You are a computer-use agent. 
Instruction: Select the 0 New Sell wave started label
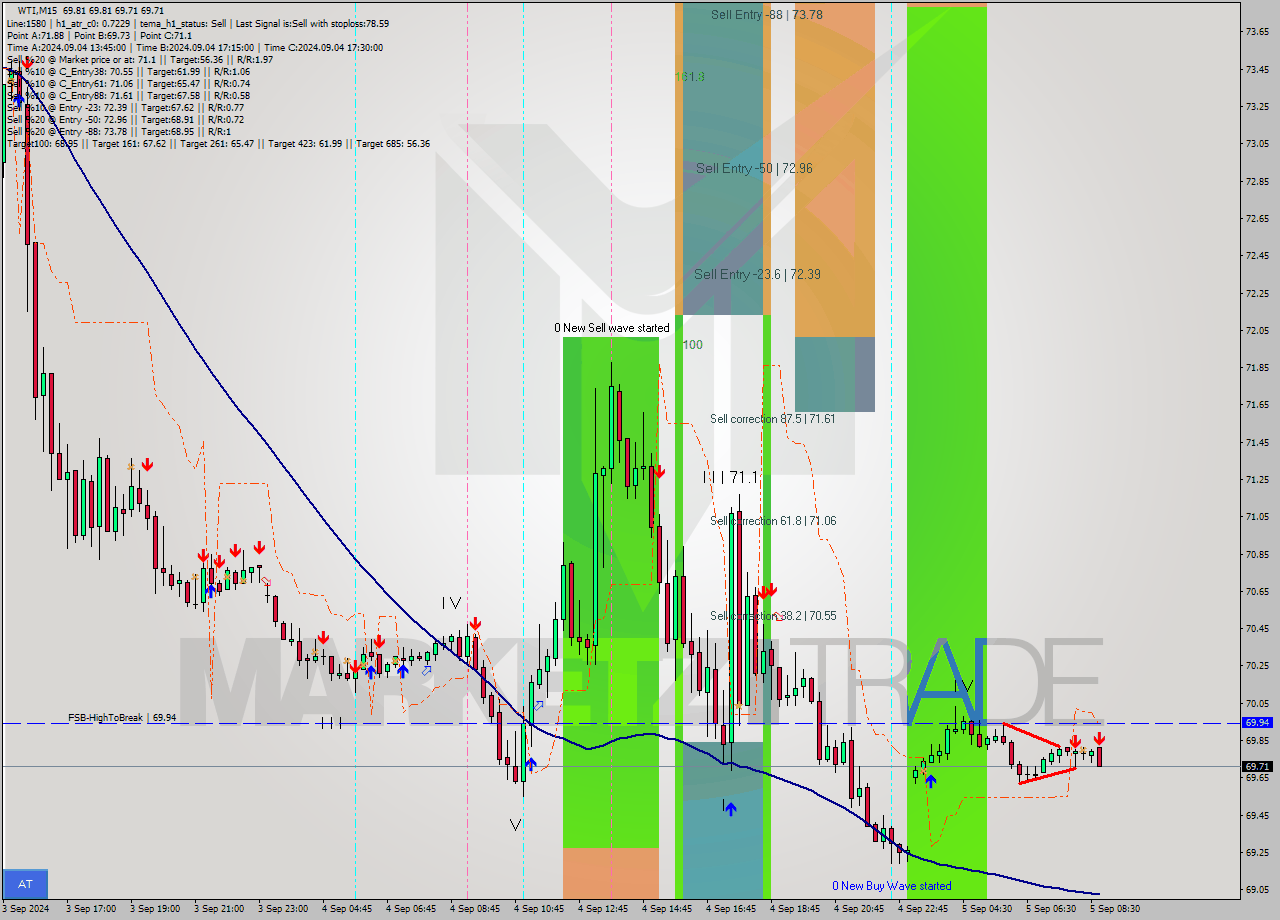point(612,327)
